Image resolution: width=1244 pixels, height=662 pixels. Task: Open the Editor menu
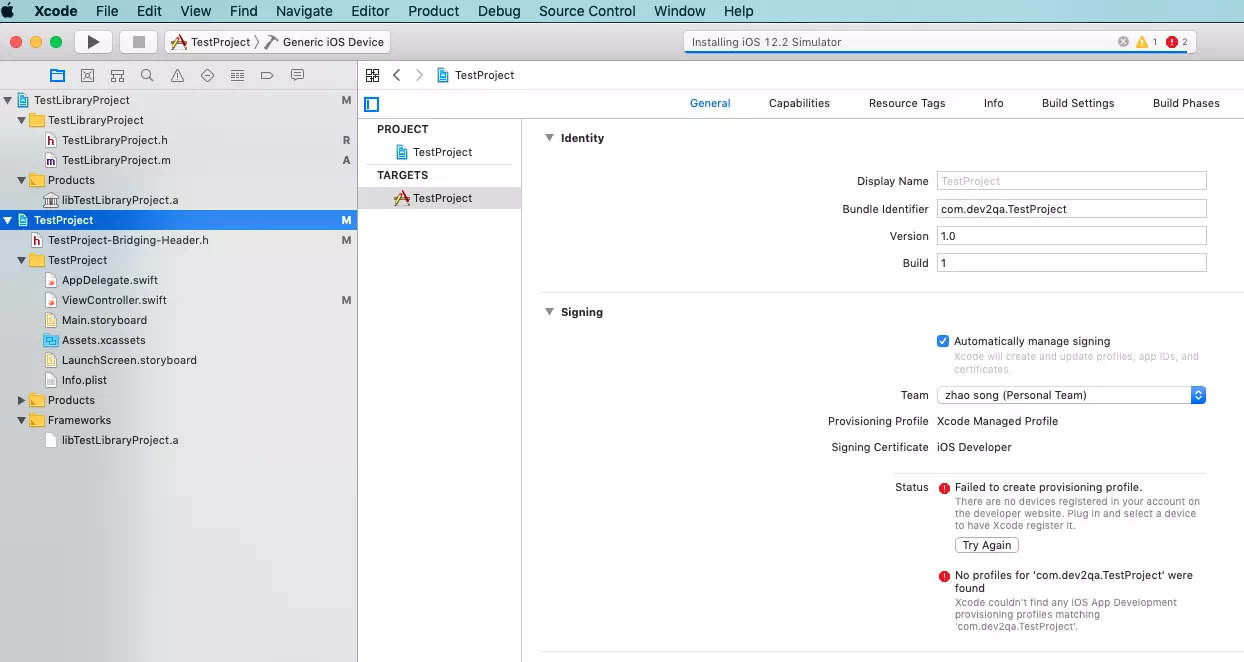click(370, 11)
